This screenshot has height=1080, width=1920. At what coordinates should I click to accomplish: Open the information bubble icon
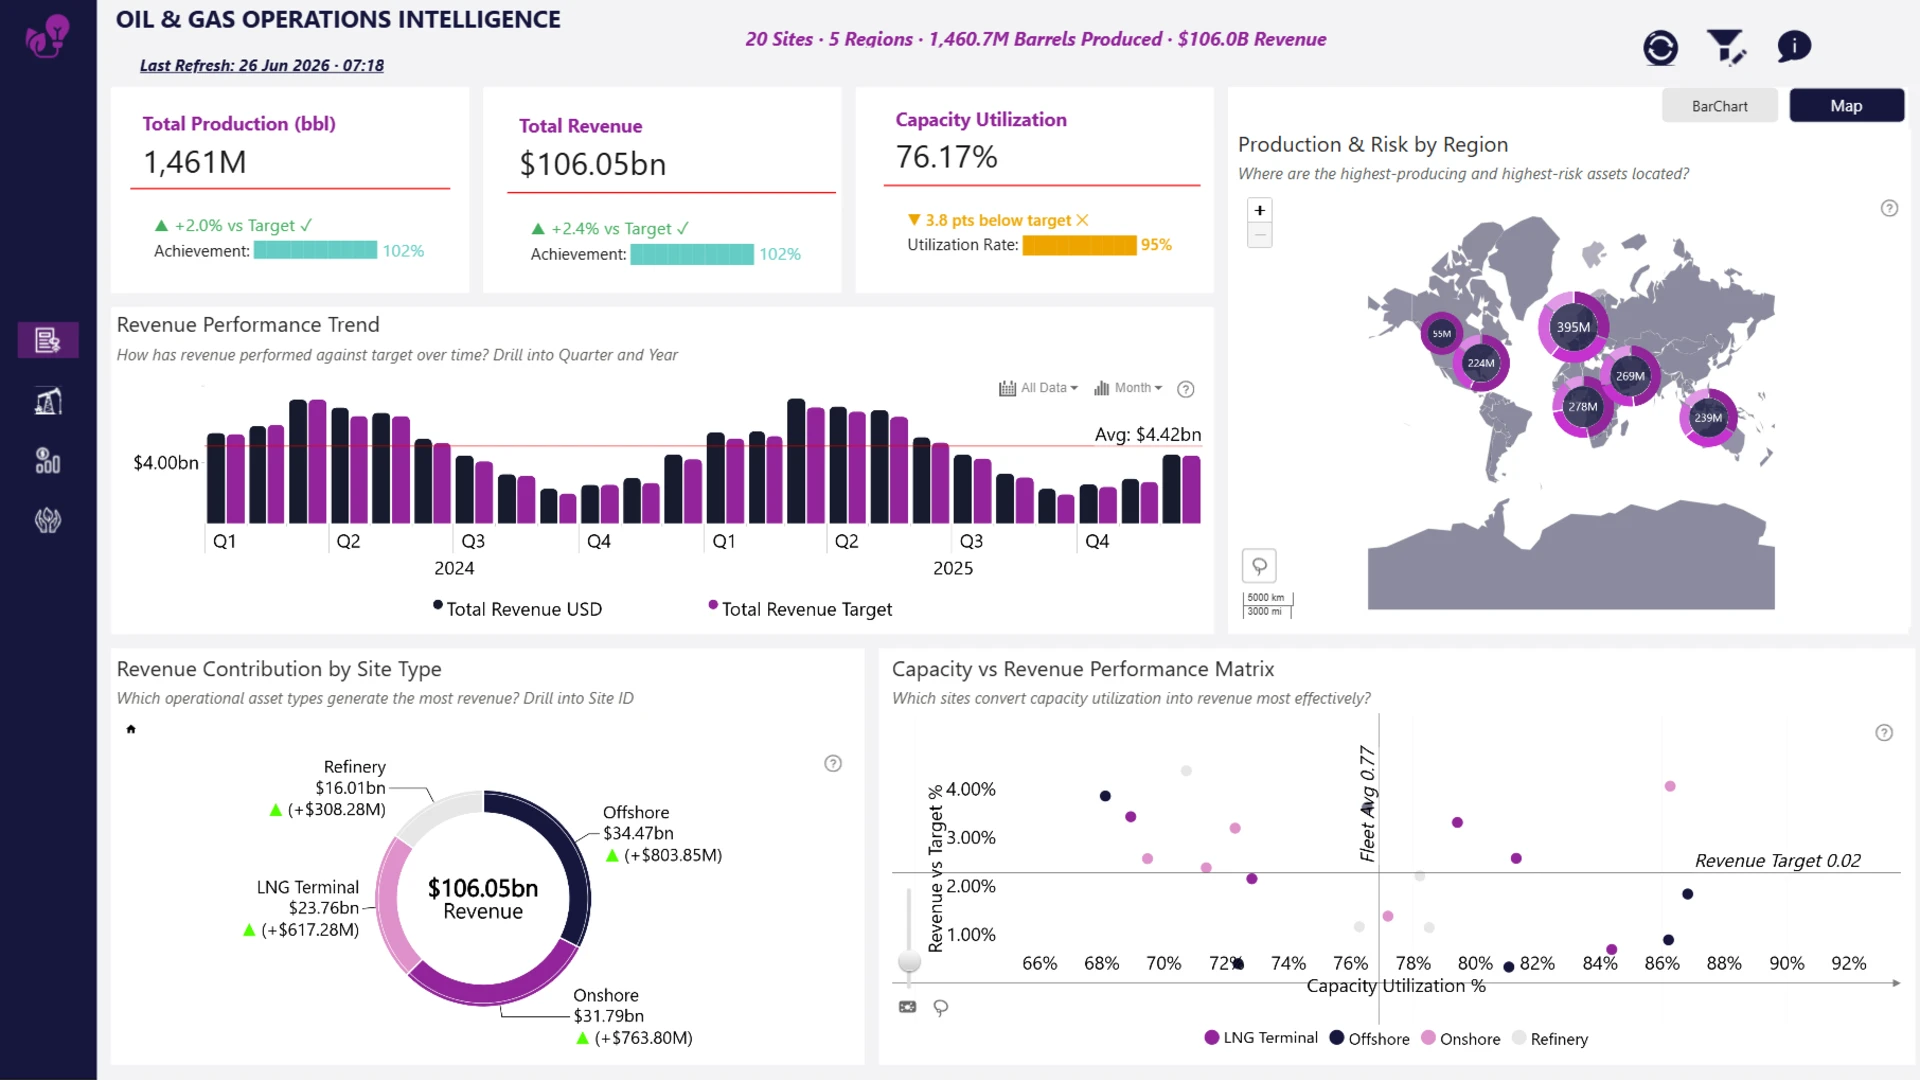[1794, 46]
